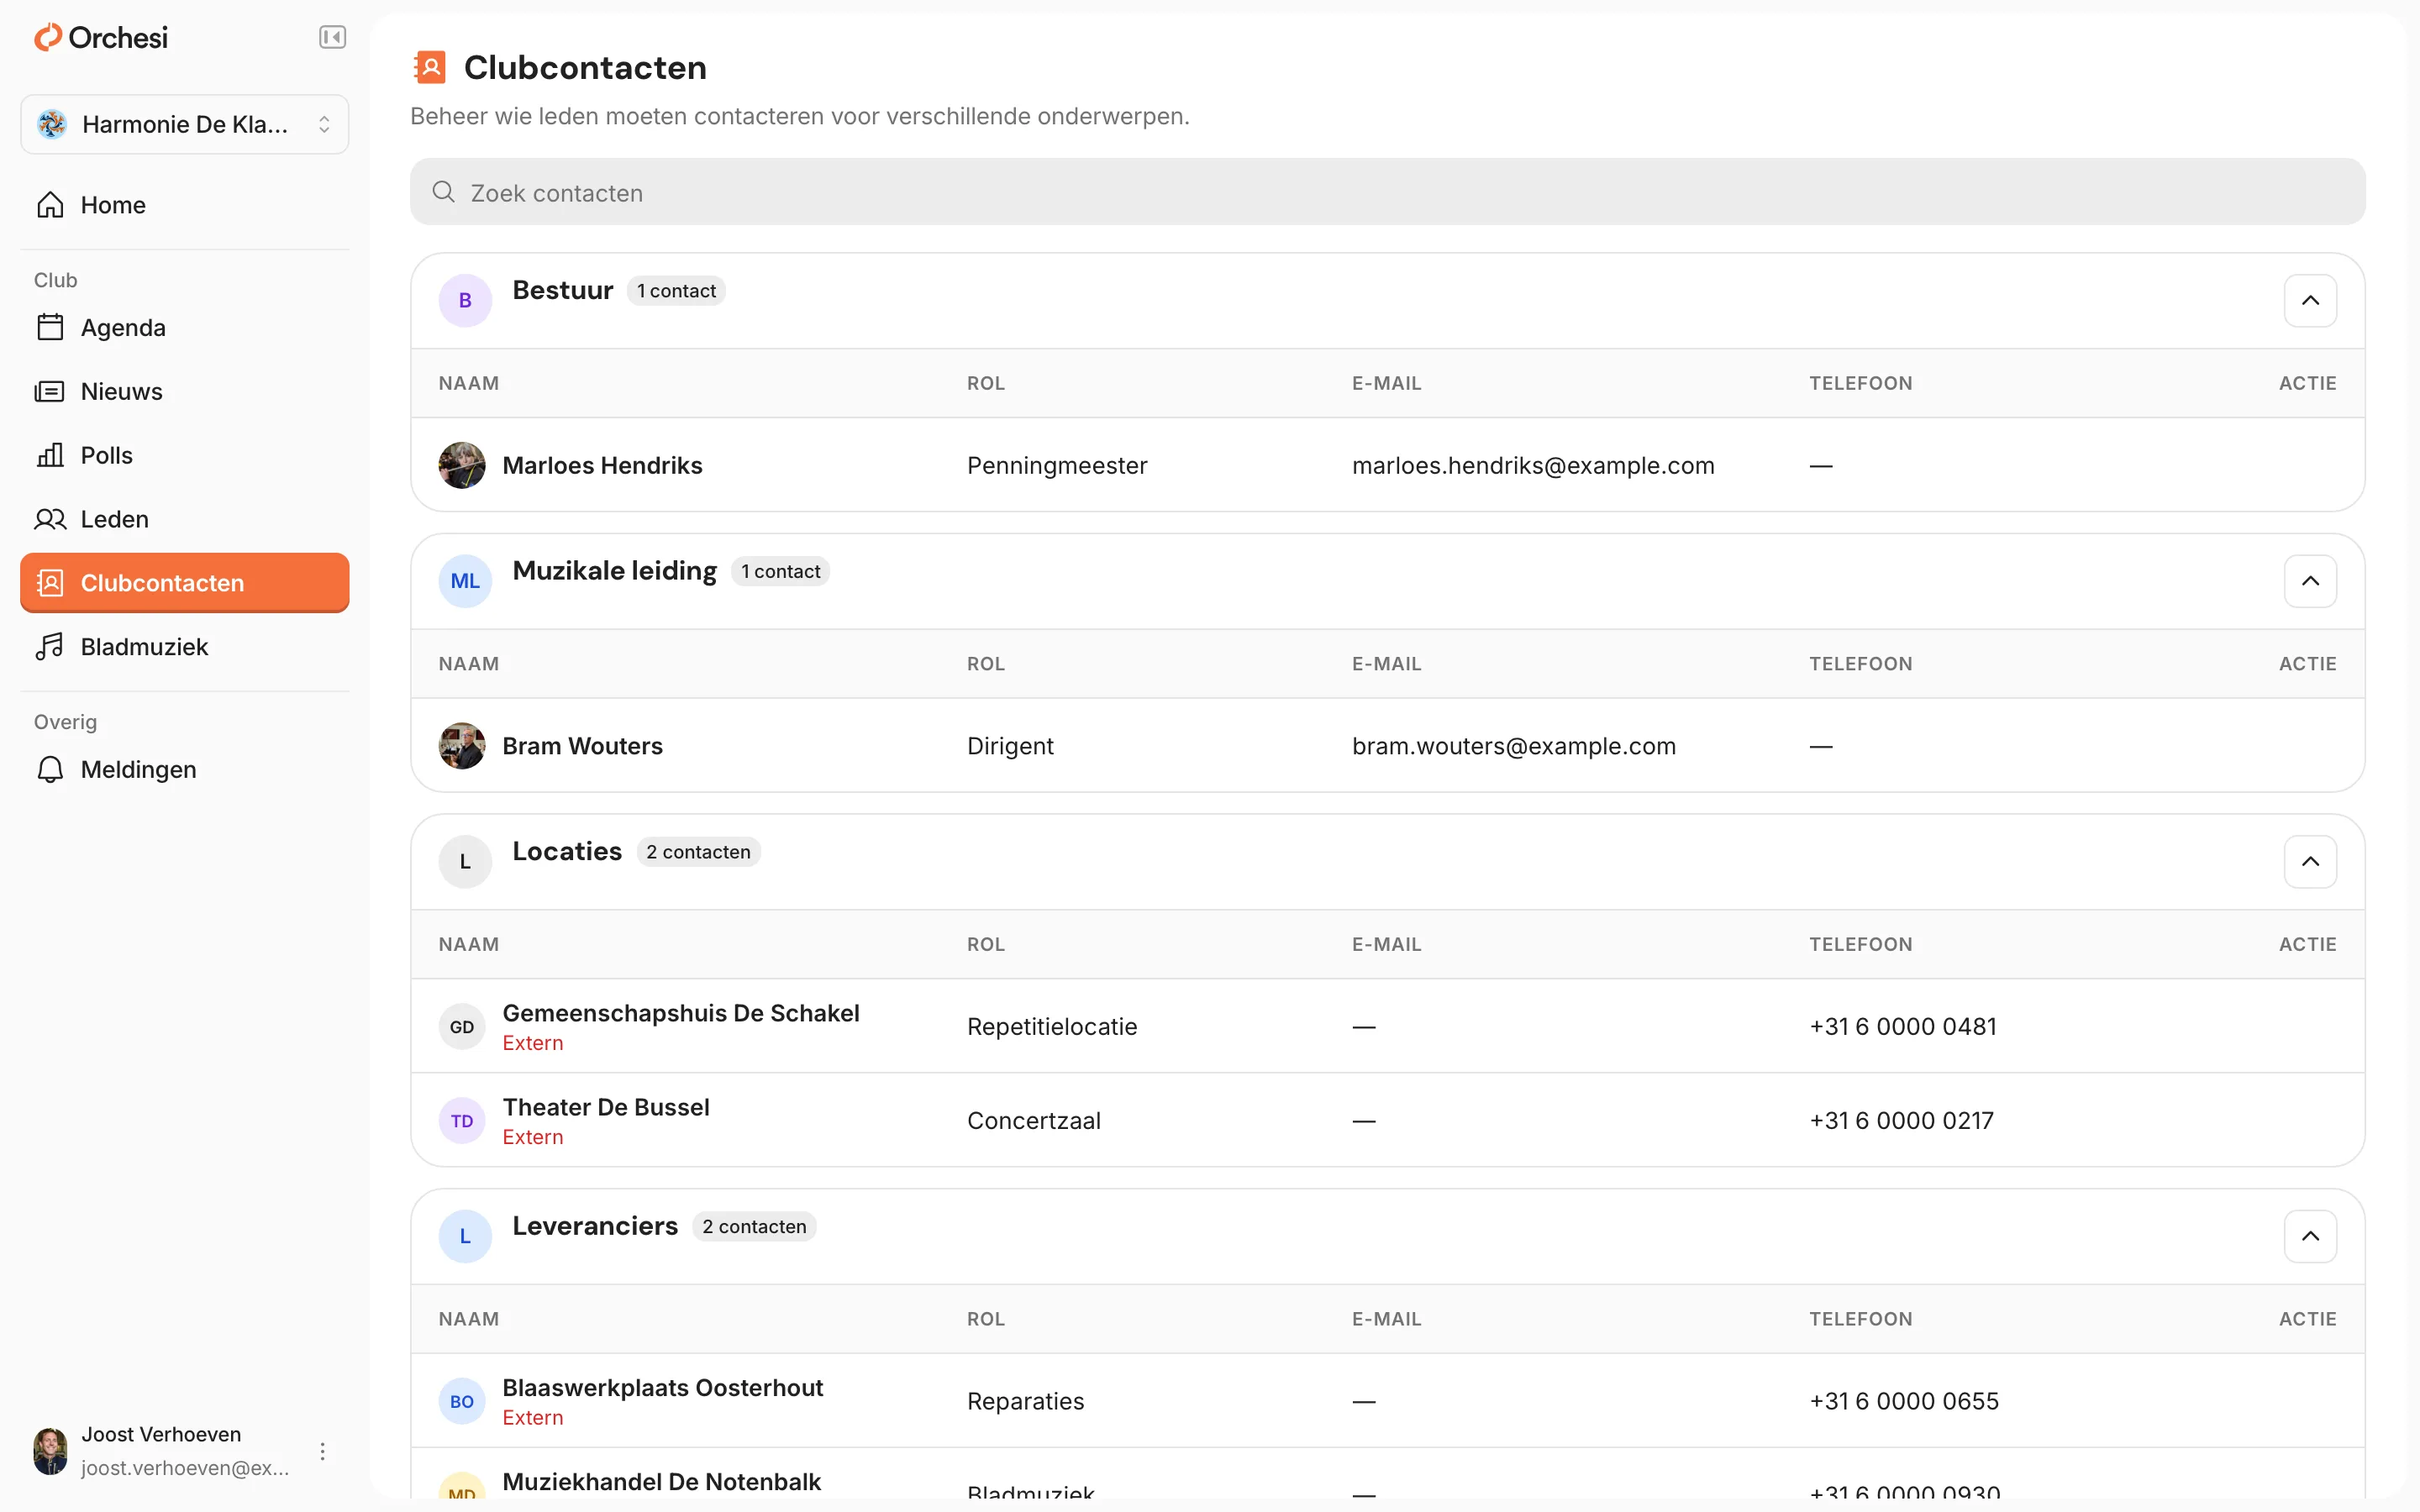Click the Orchesi logo
Viewport: 2420px width, 1512px height.
click(x=101, y=38)
